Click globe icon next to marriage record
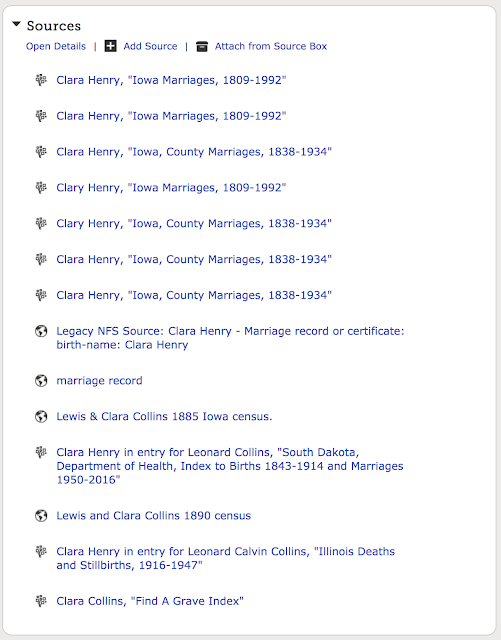Image resolution: width=501 pixels, height=640 pixels. click(41, 381)
